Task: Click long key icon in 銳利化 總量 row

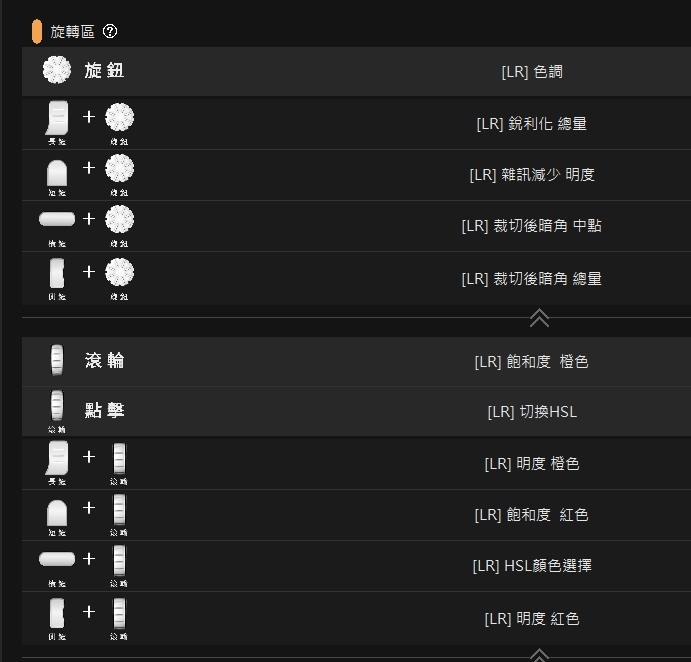Action: (57, 118)
